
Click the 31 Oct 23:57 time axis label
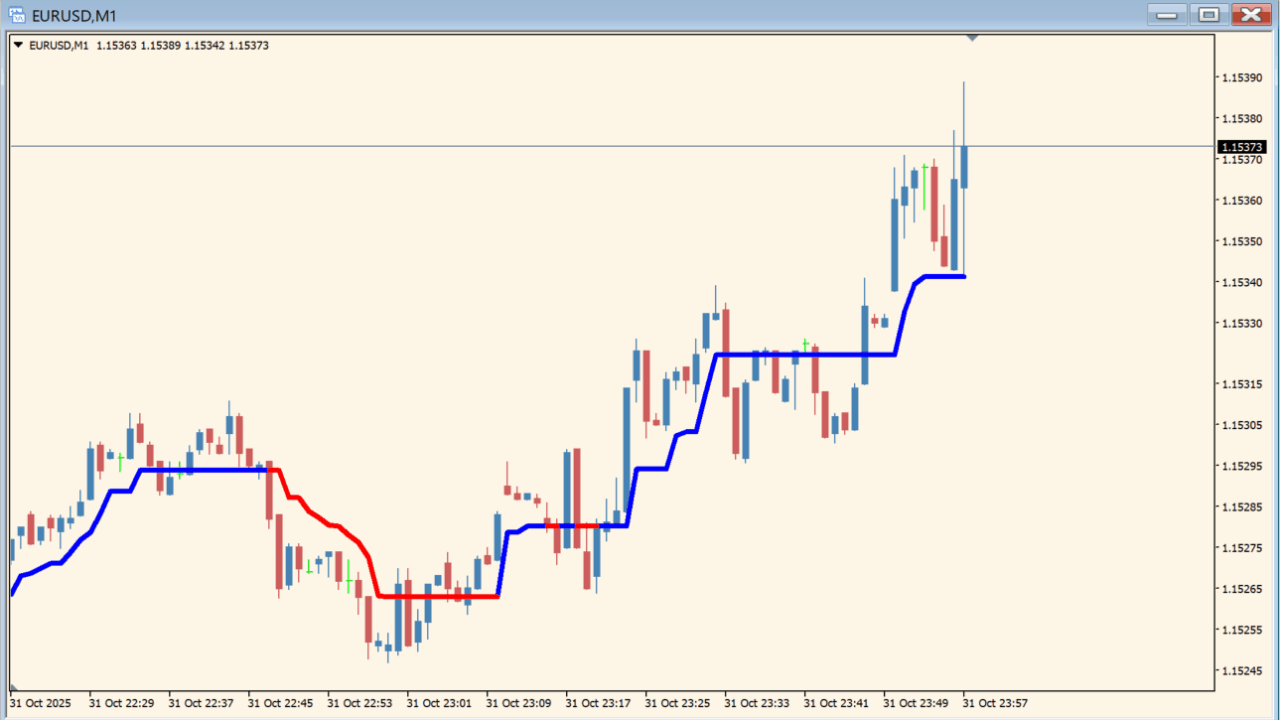pyautogui.click(x=994, y=703)
